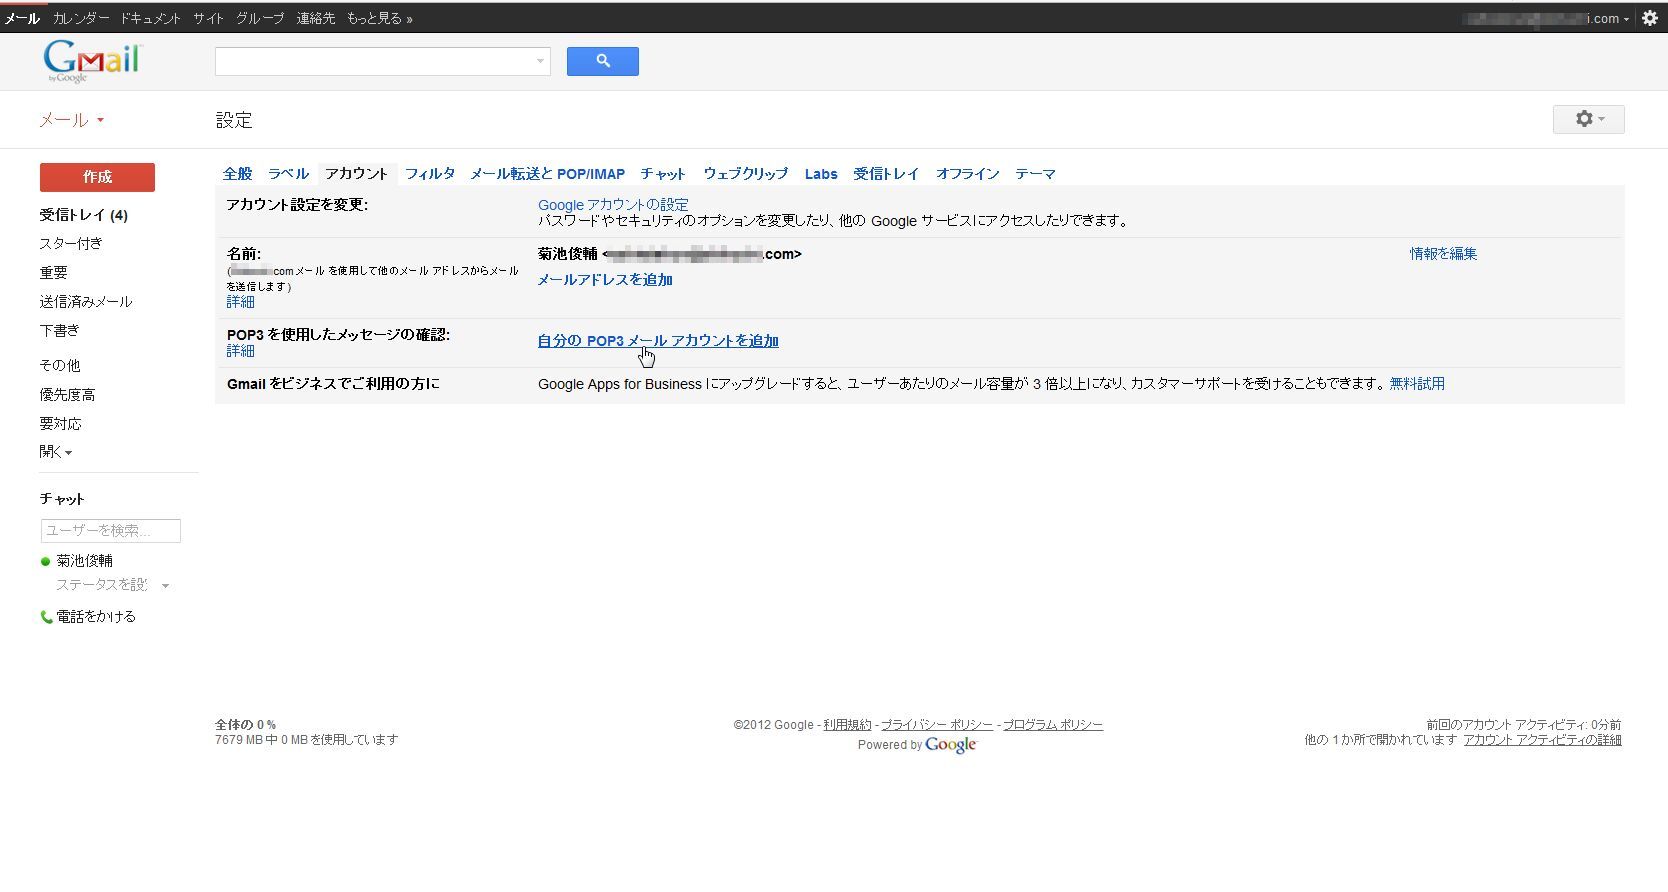The width and height of the screenshot is (1668, 892).
Task: Open the メール転送と POP/IMAP tab
Action: point(547,174)
